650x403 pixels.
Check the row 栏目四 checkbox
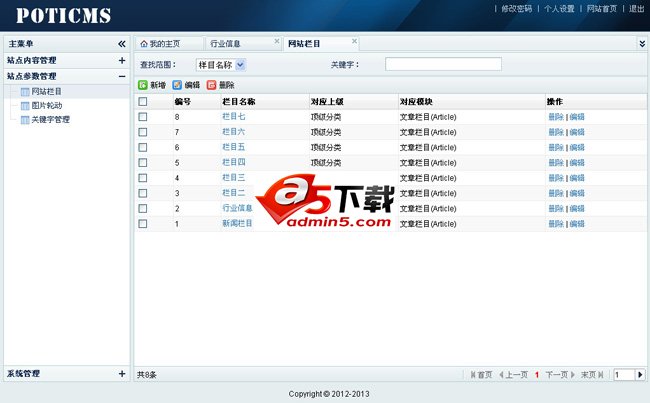tap(143, 163)
